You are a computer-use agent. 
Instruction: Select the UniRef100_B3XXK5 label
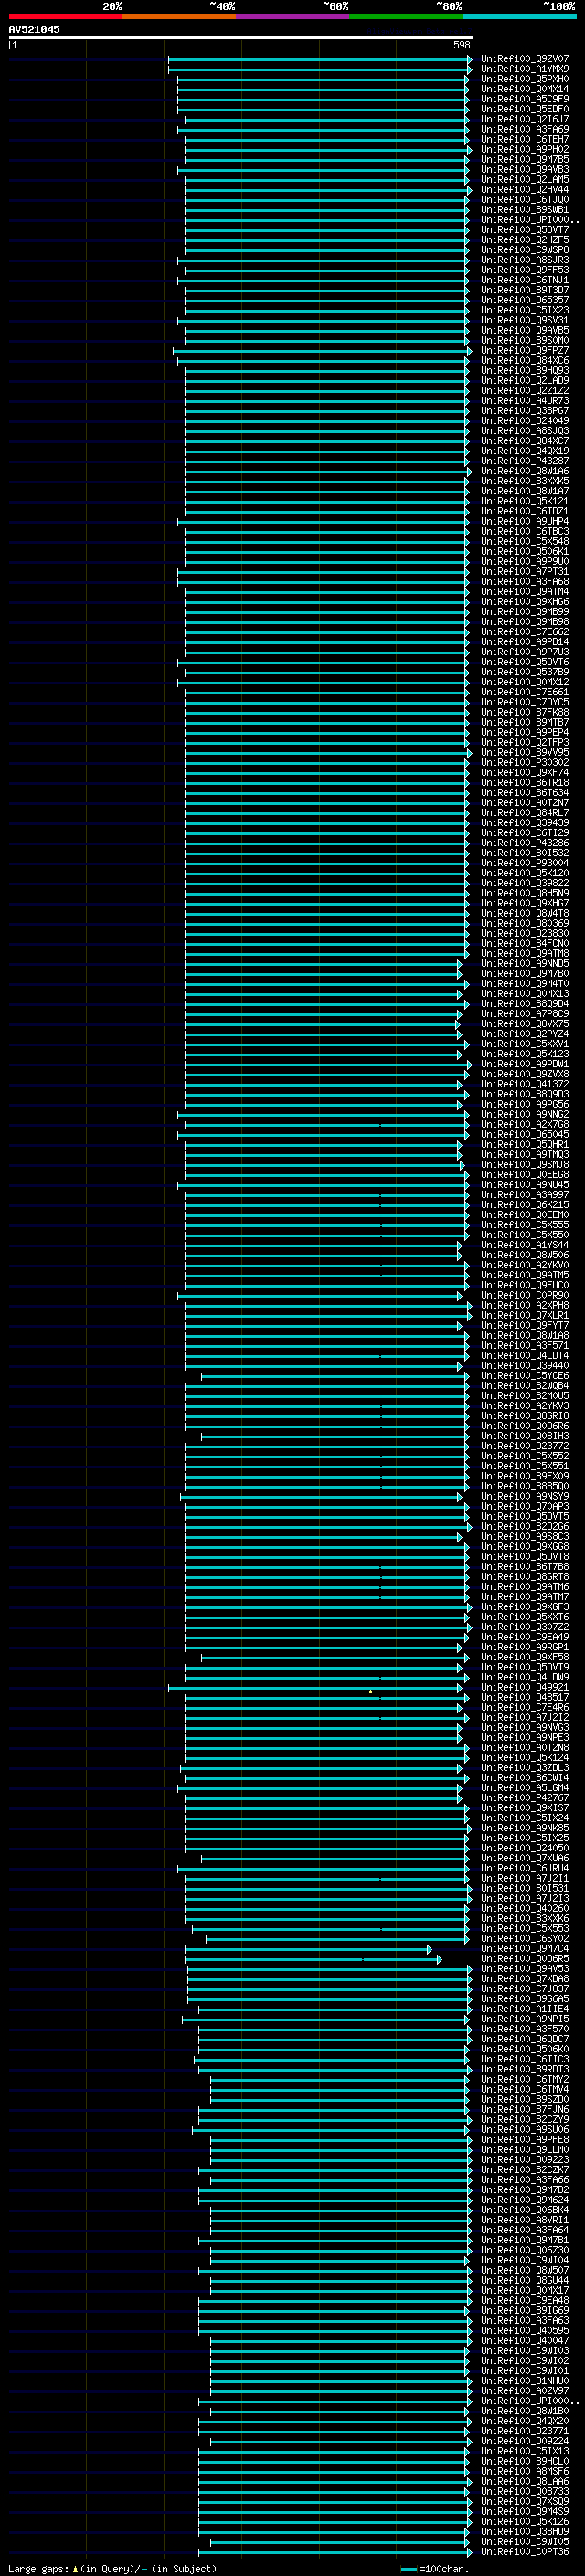525,481
